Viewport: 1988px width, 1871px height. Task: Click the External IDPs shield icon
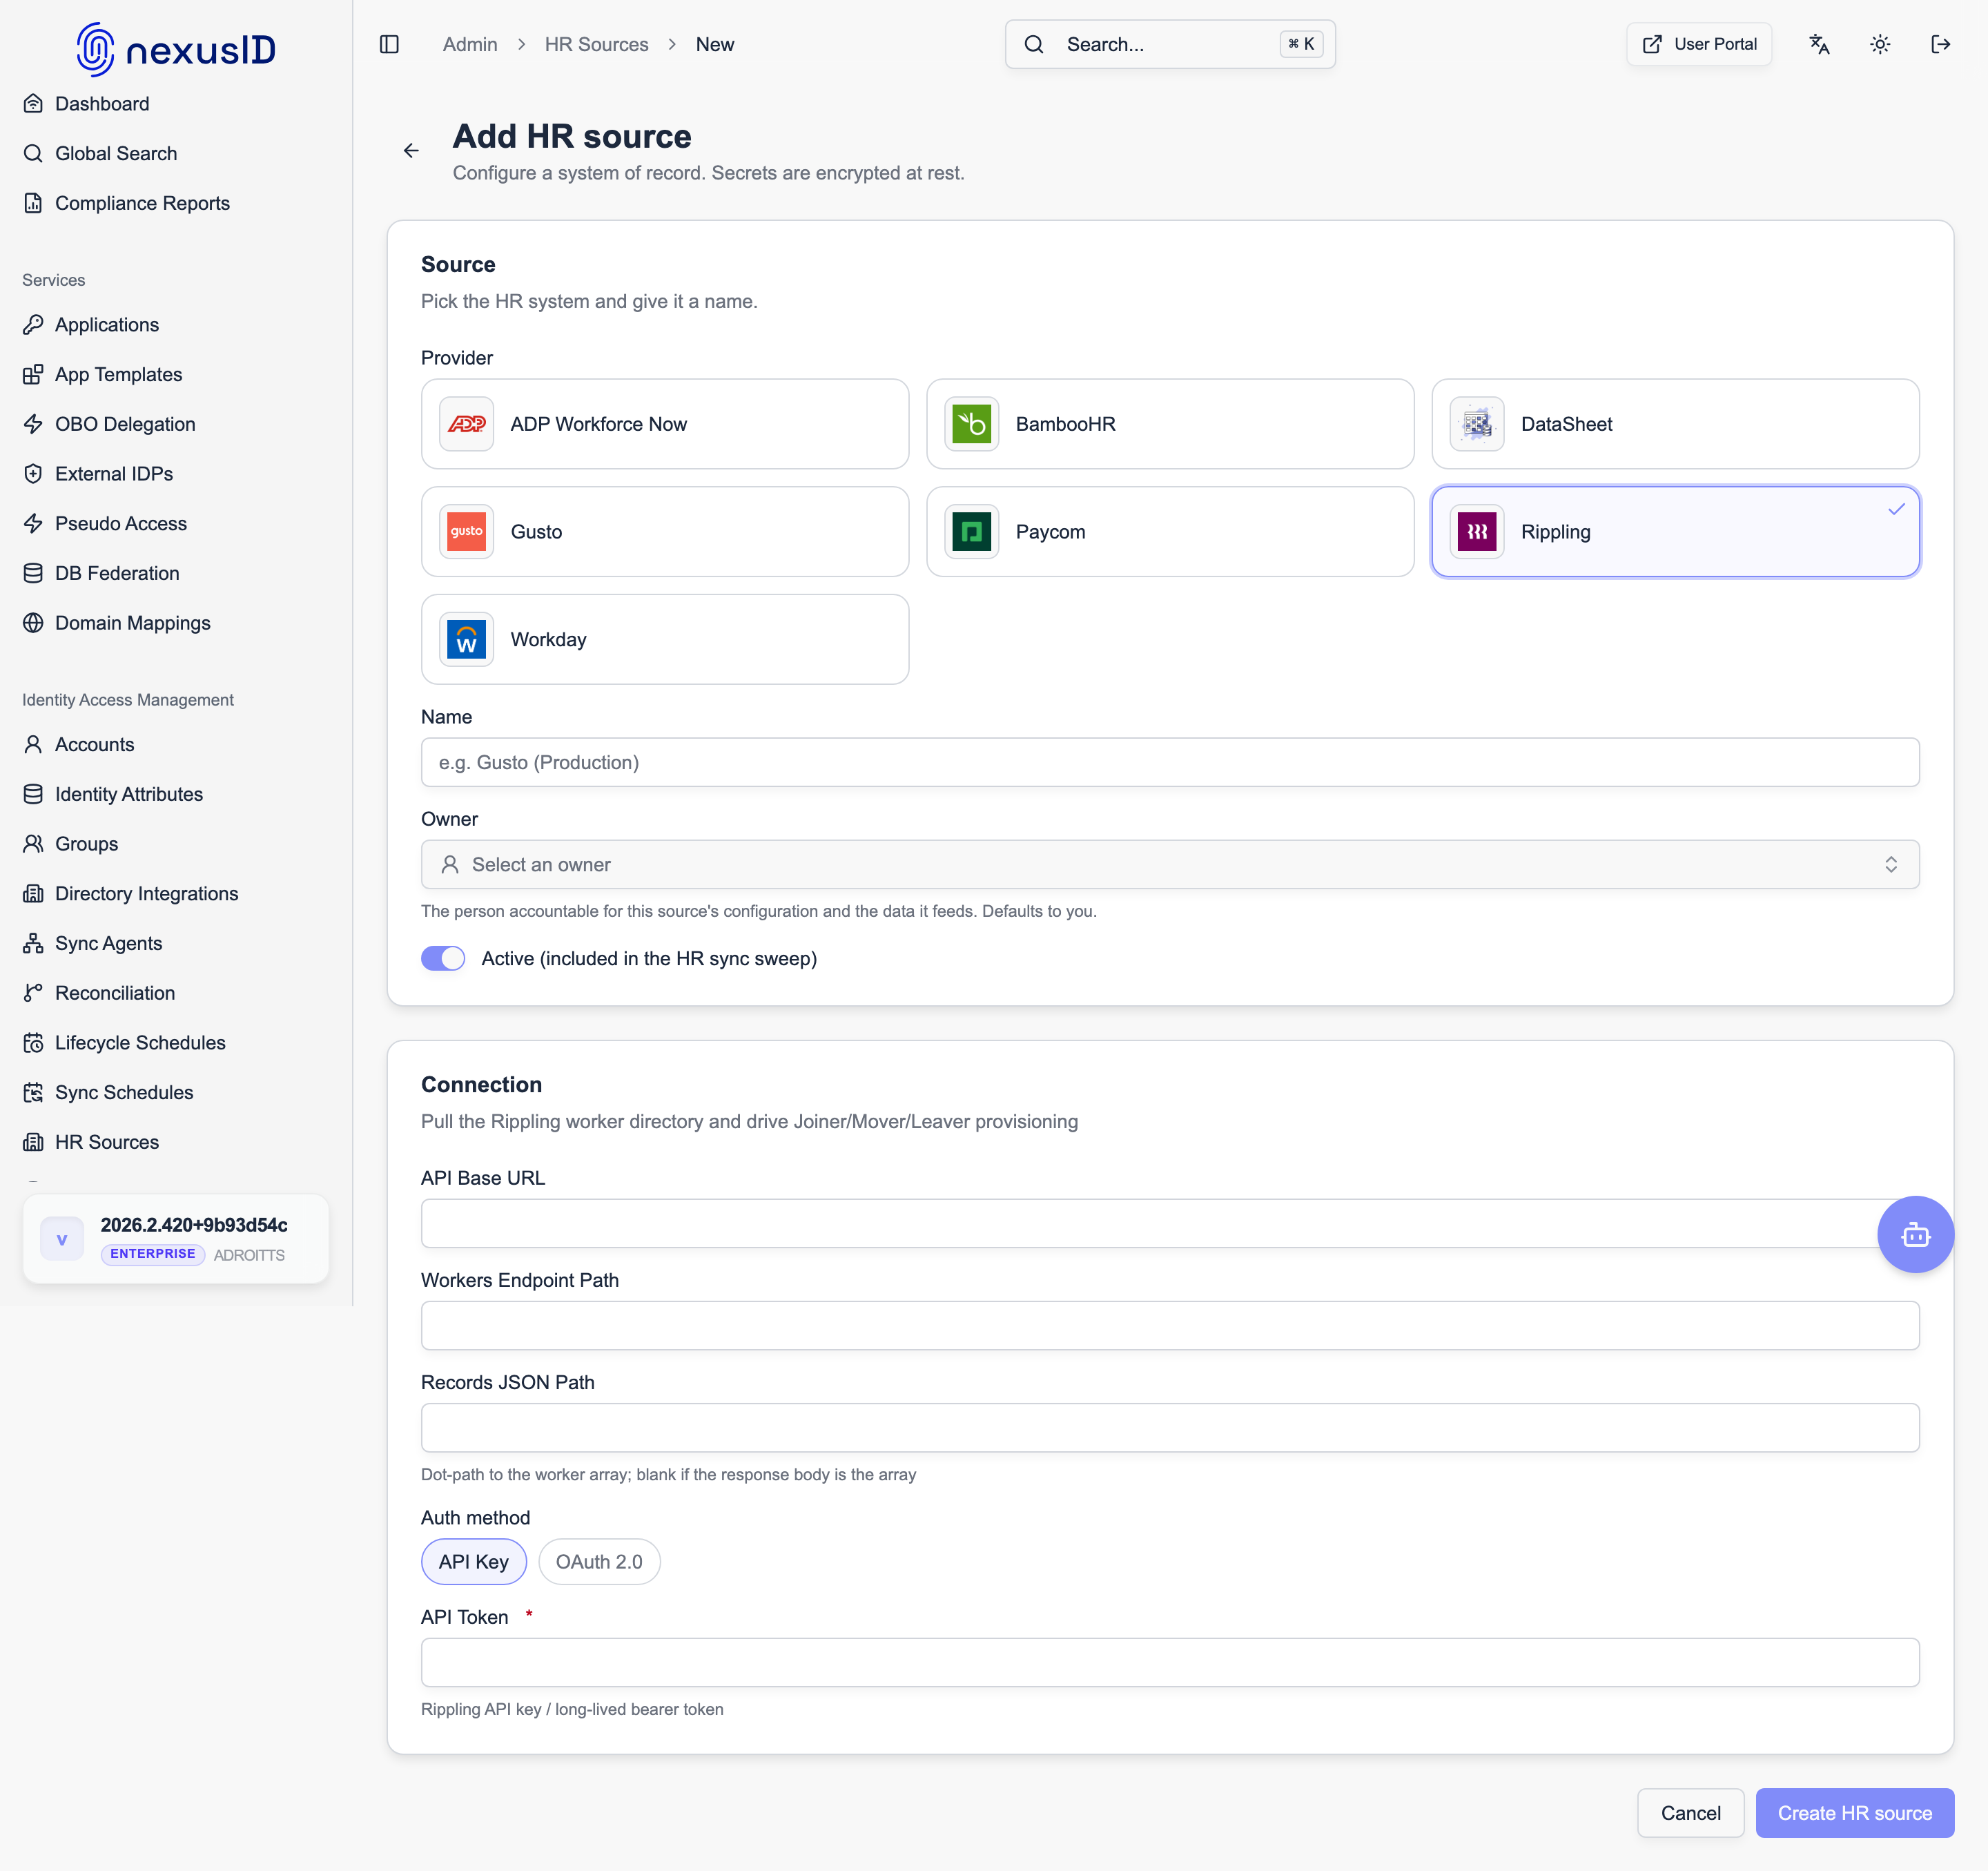33,474
